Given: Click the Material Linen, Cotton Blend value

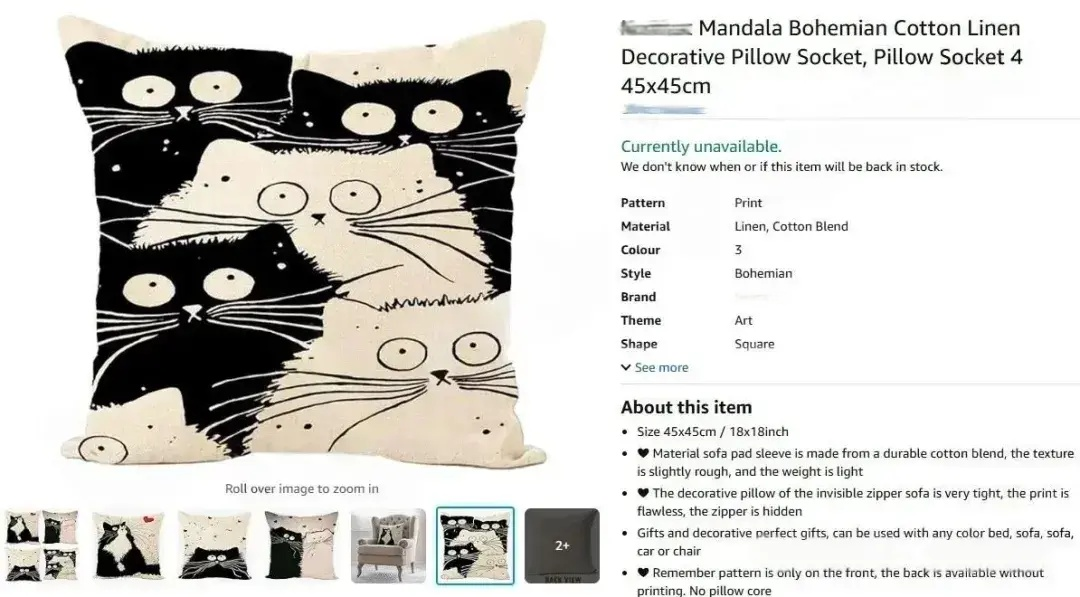Looking at the screenshot, I should coord(791,227).
